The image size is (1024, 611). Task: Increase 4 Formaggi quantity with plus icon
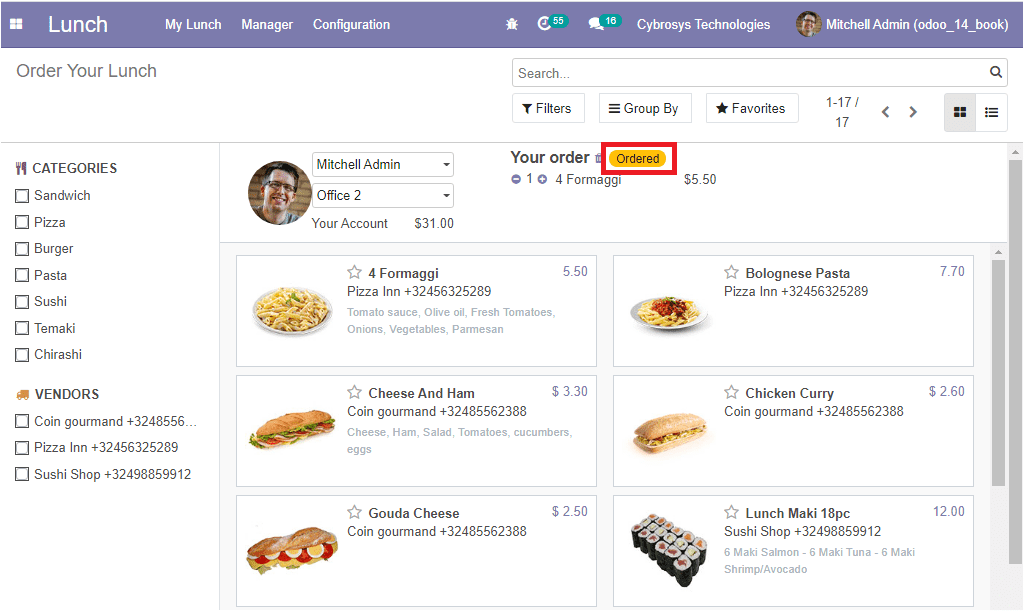542,179
